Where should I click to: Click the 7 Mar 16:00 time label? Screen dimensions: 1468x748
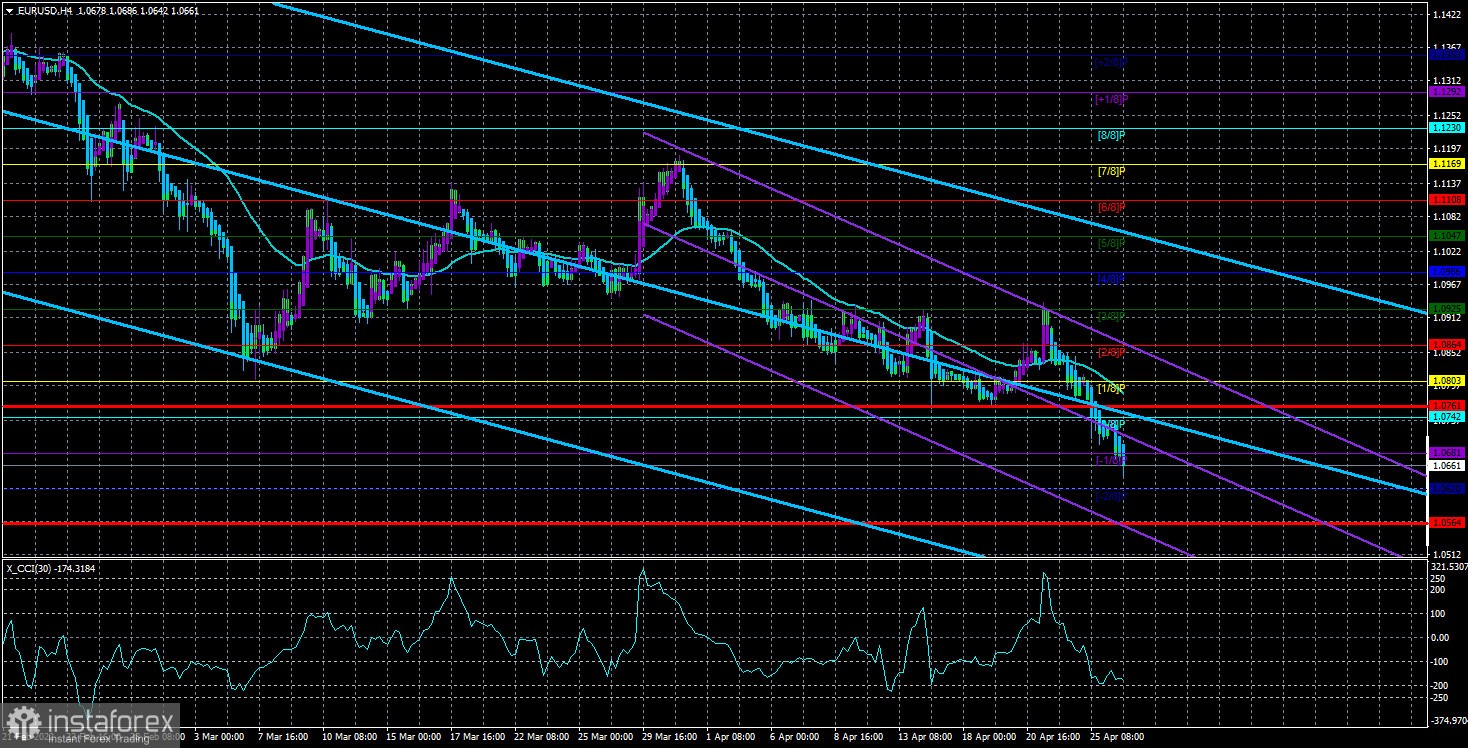[283, 736]
